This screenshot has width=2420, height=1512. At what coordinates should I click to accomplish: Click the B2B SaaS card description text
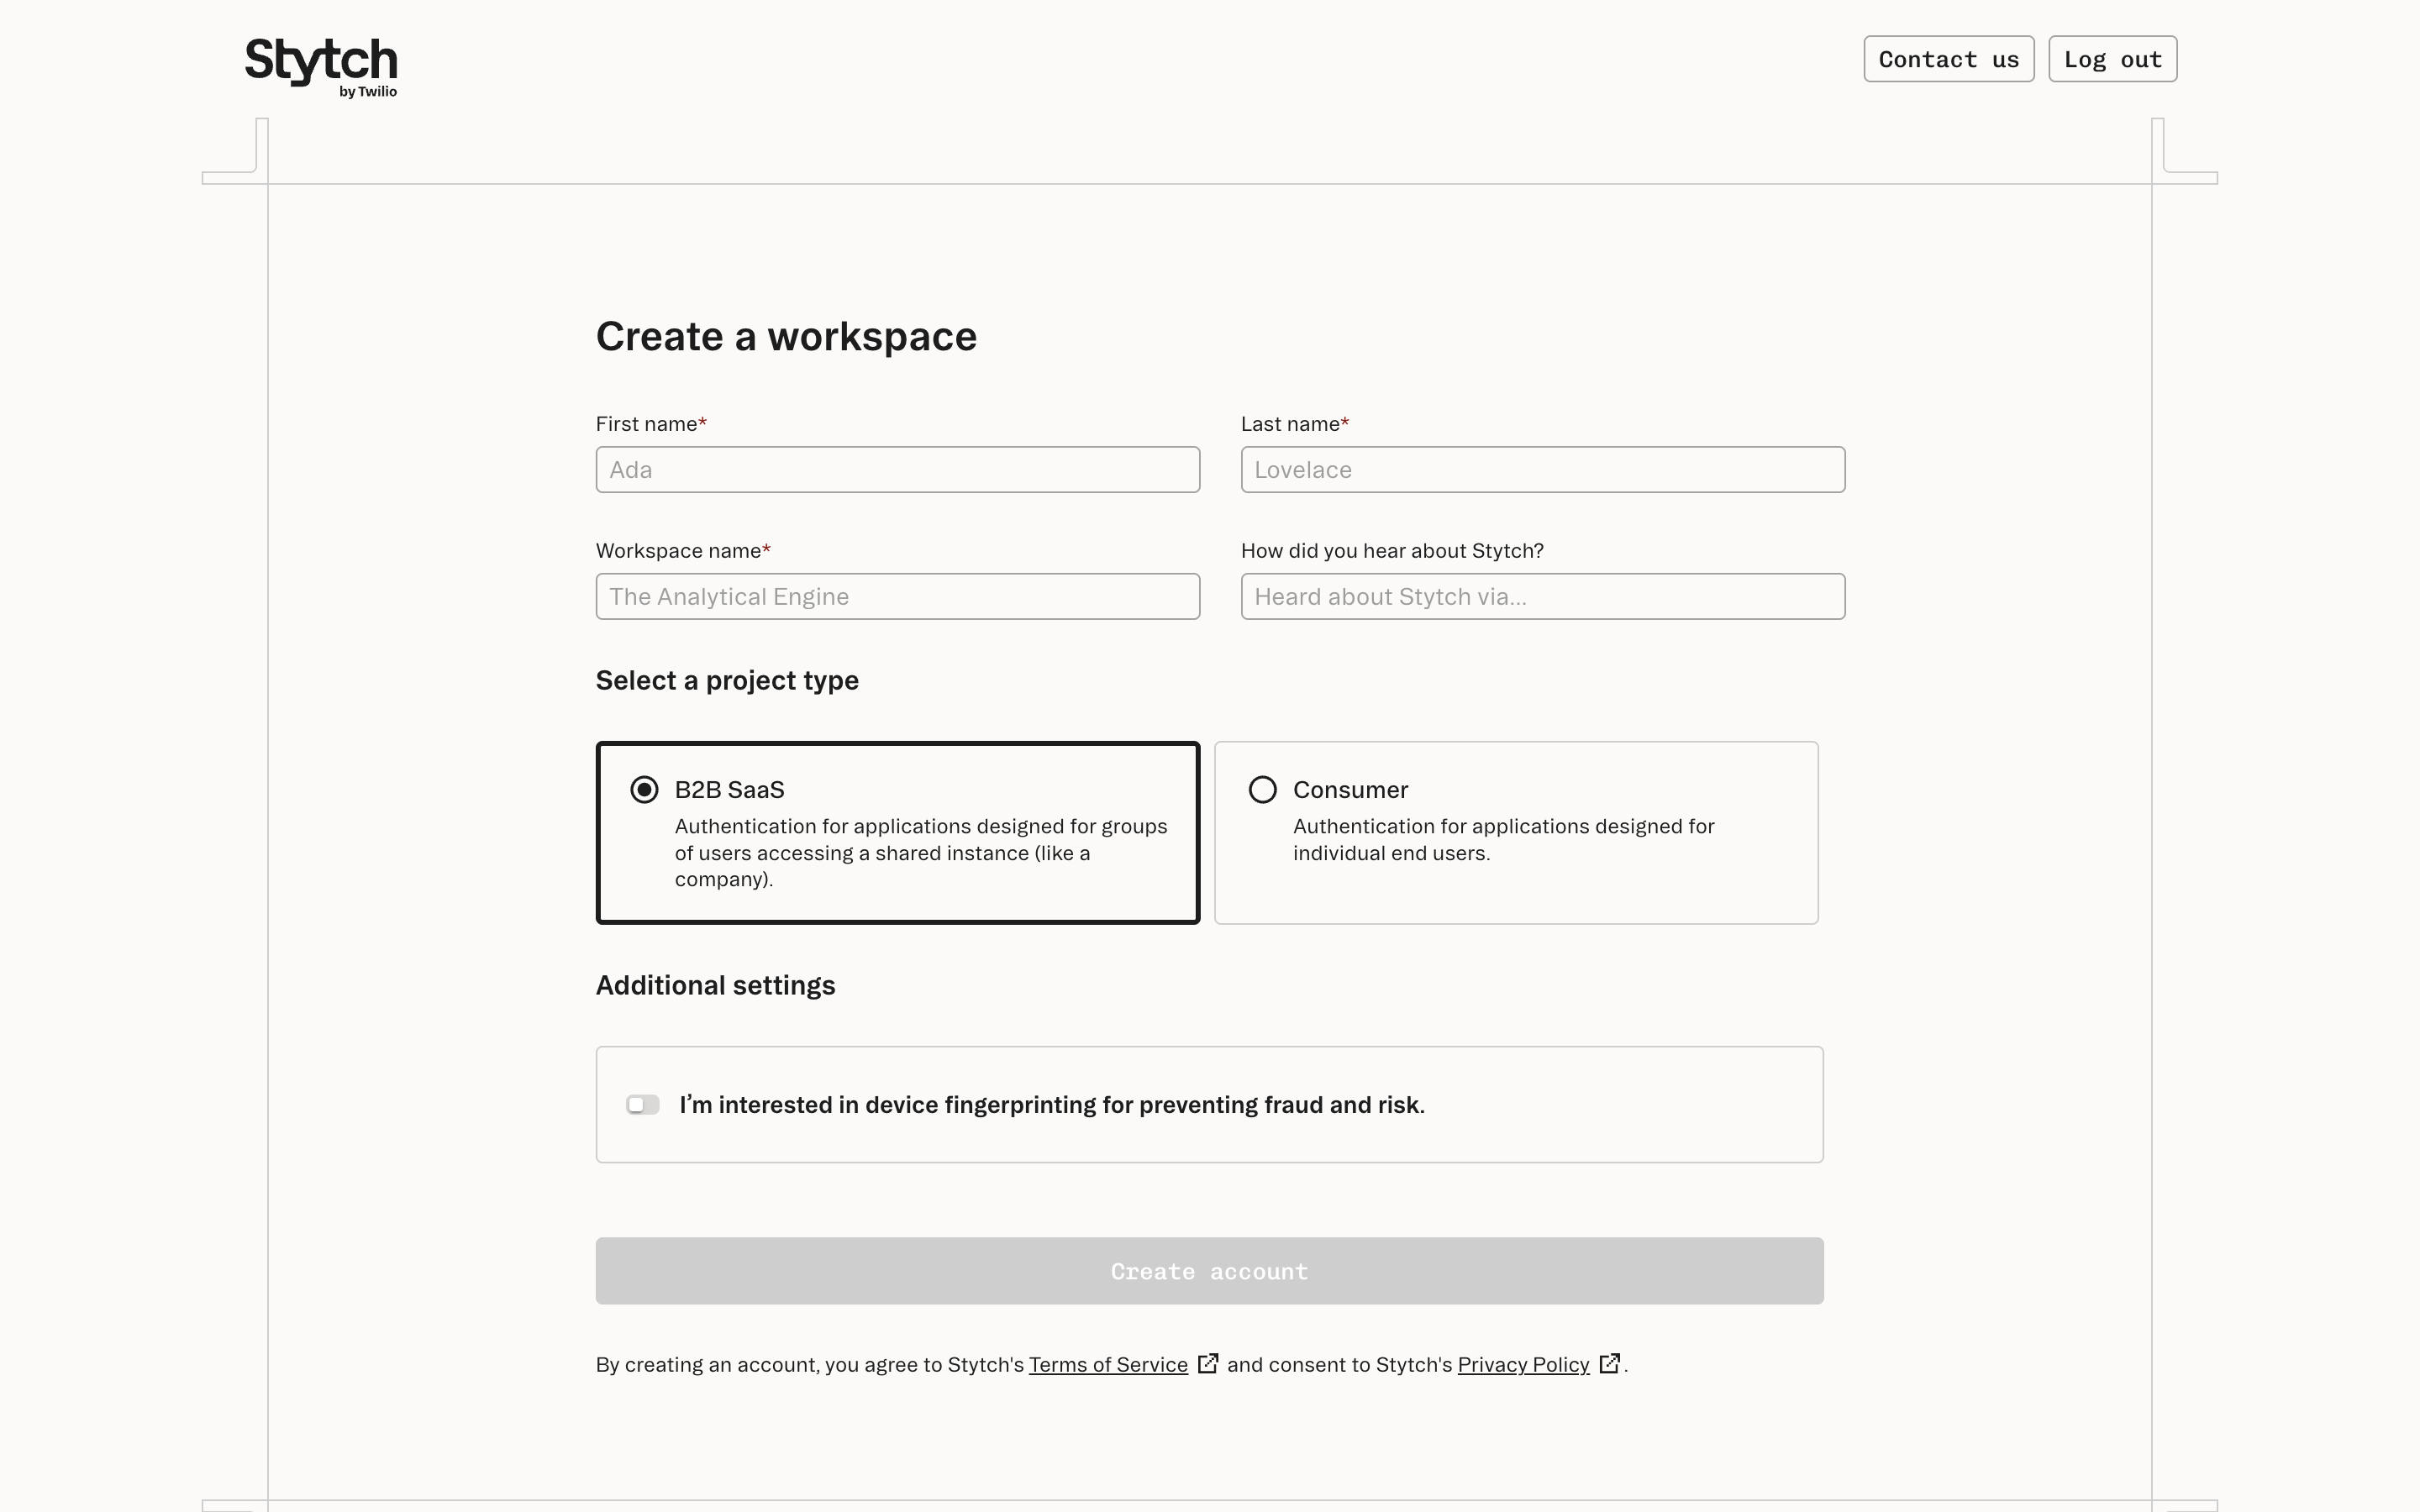(x=921, y=853)
